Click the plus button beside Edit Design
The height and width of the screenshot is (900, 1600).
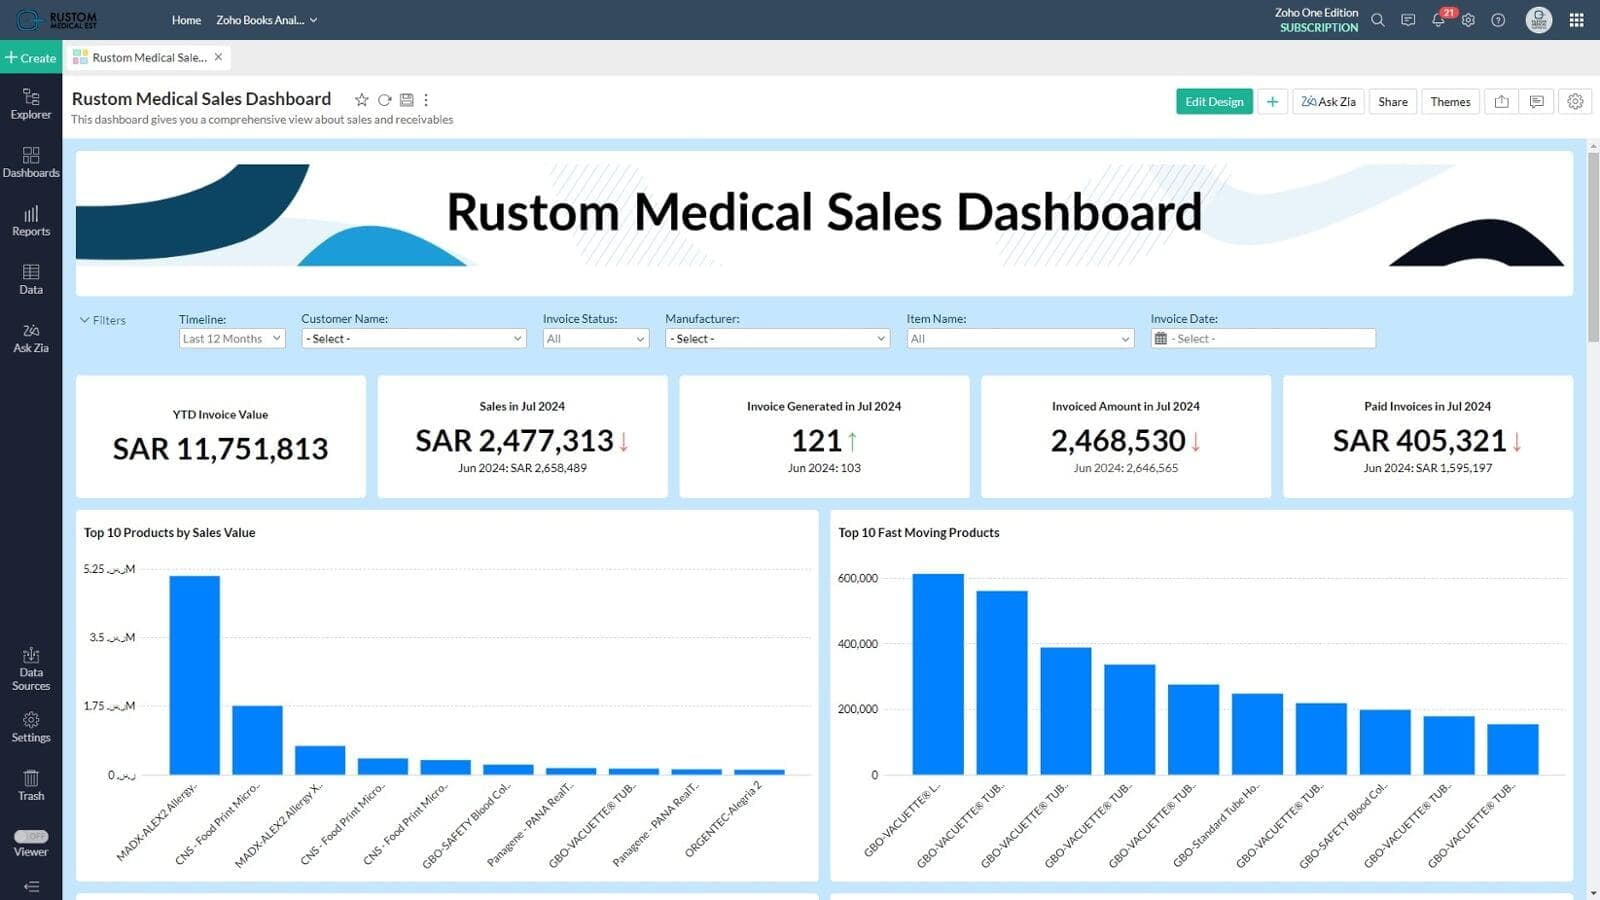[x=1272, y=102]
